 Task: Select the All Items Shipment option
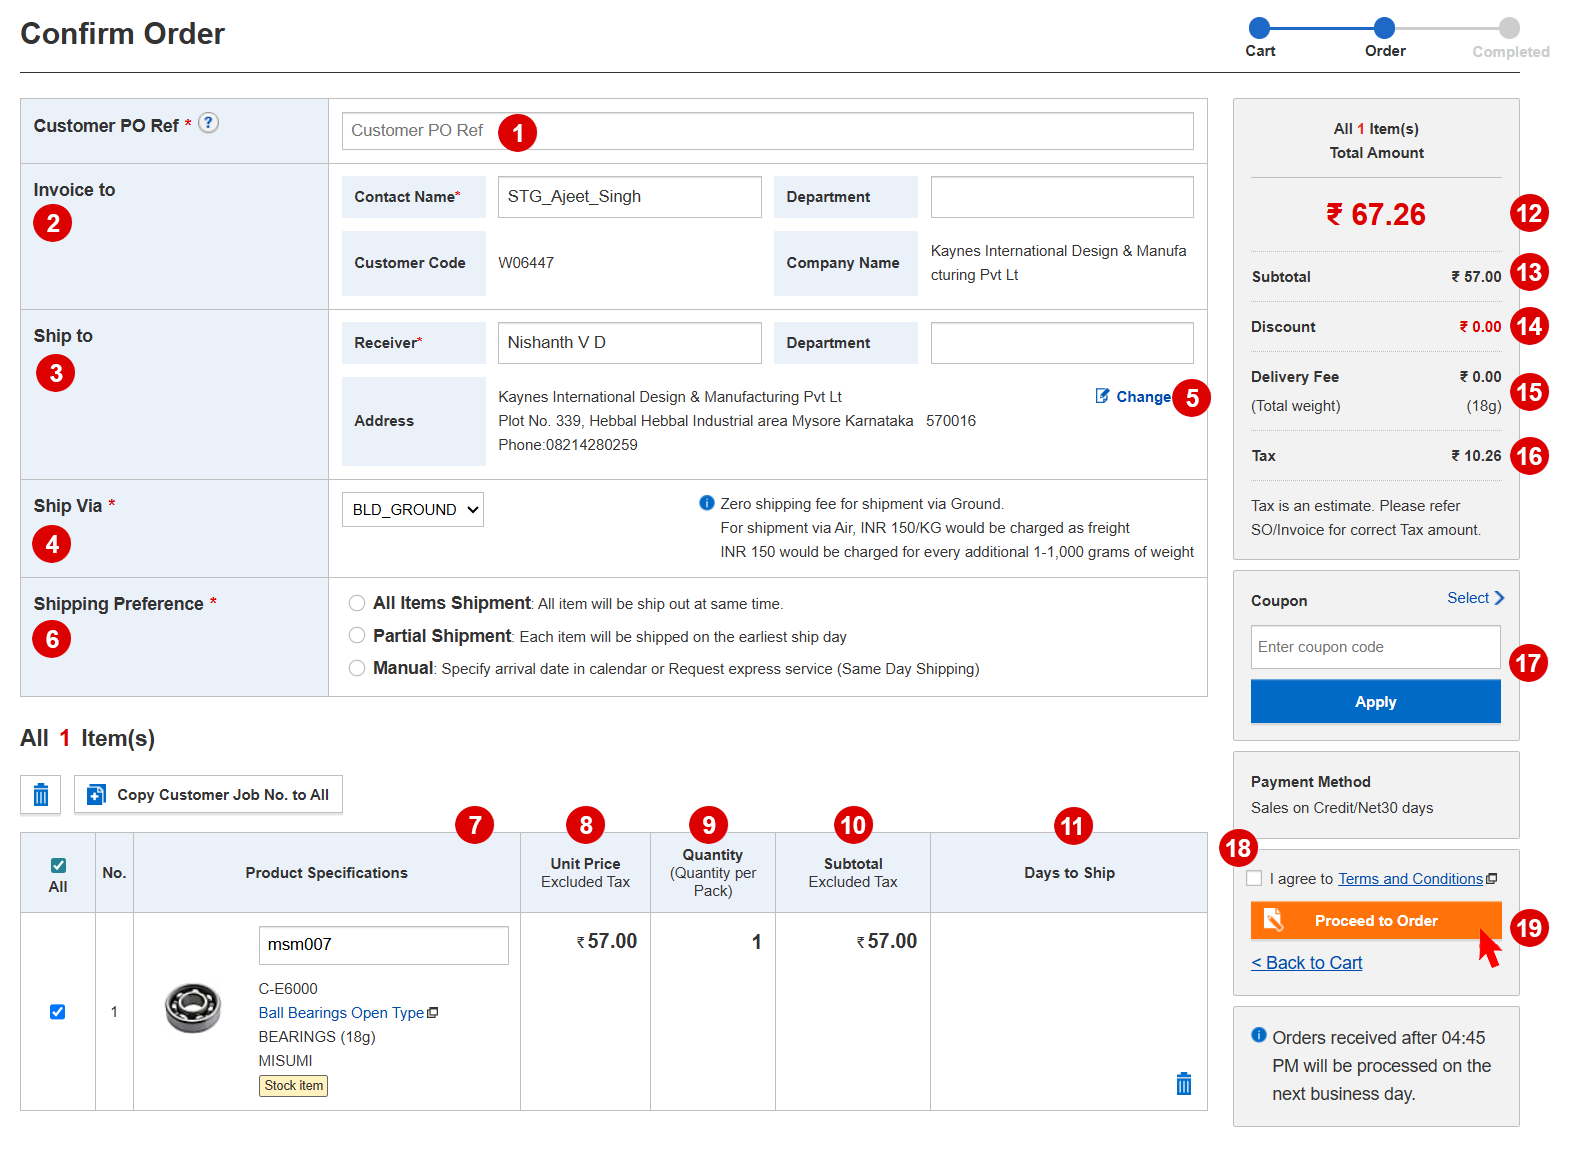(357, 603)
